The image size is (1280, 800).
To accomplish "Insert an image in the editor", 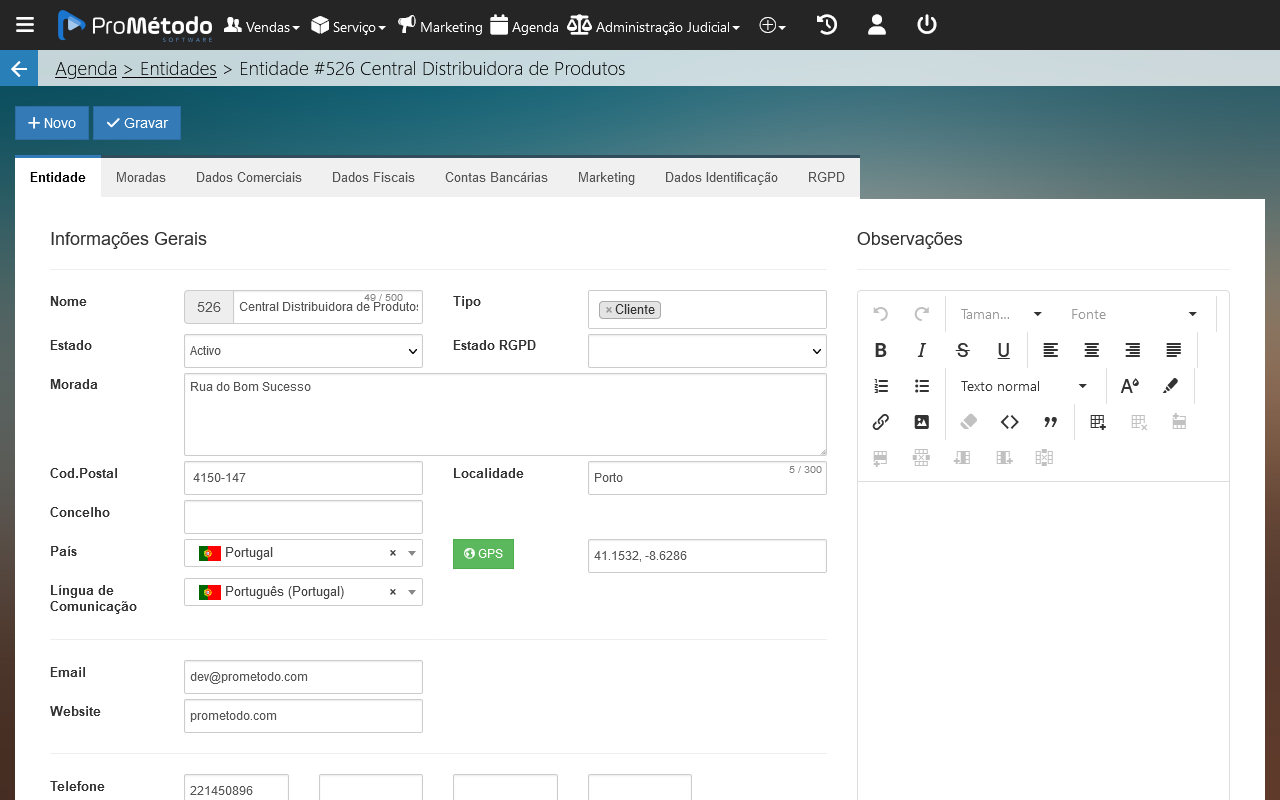I will tap(922, 422).
